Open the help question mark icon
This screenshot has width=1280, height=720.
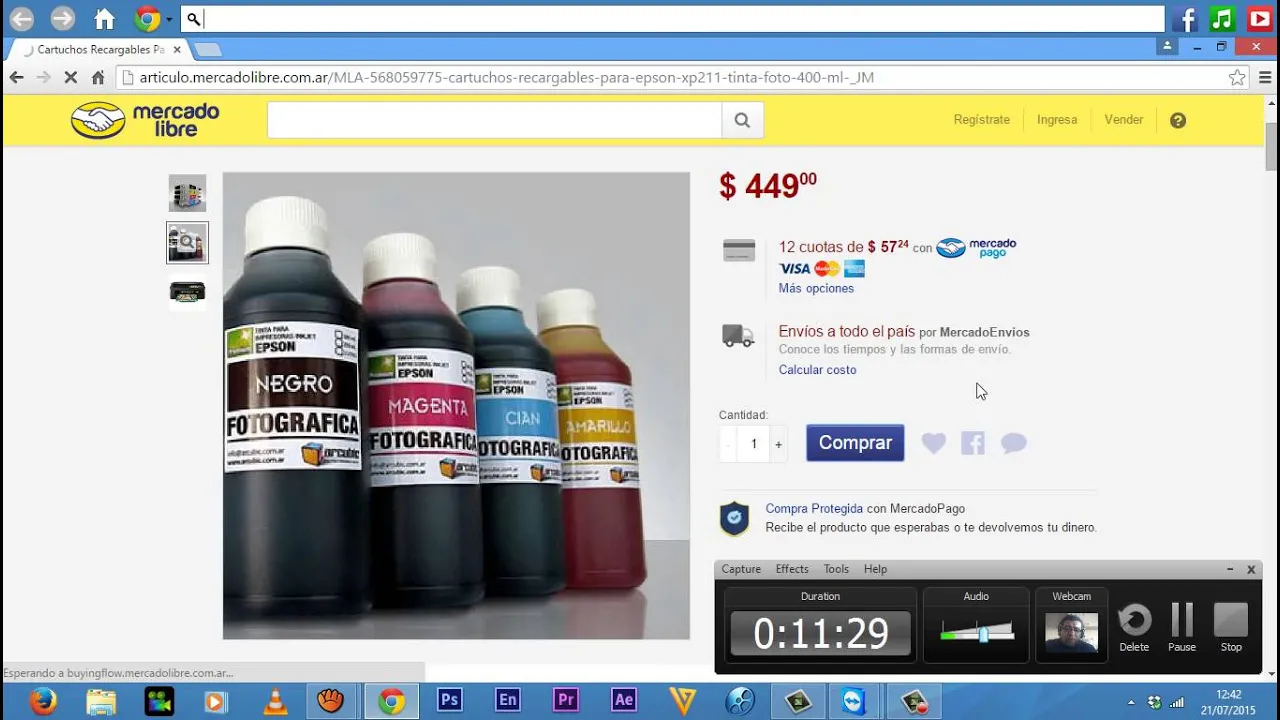coord(1178,120)
